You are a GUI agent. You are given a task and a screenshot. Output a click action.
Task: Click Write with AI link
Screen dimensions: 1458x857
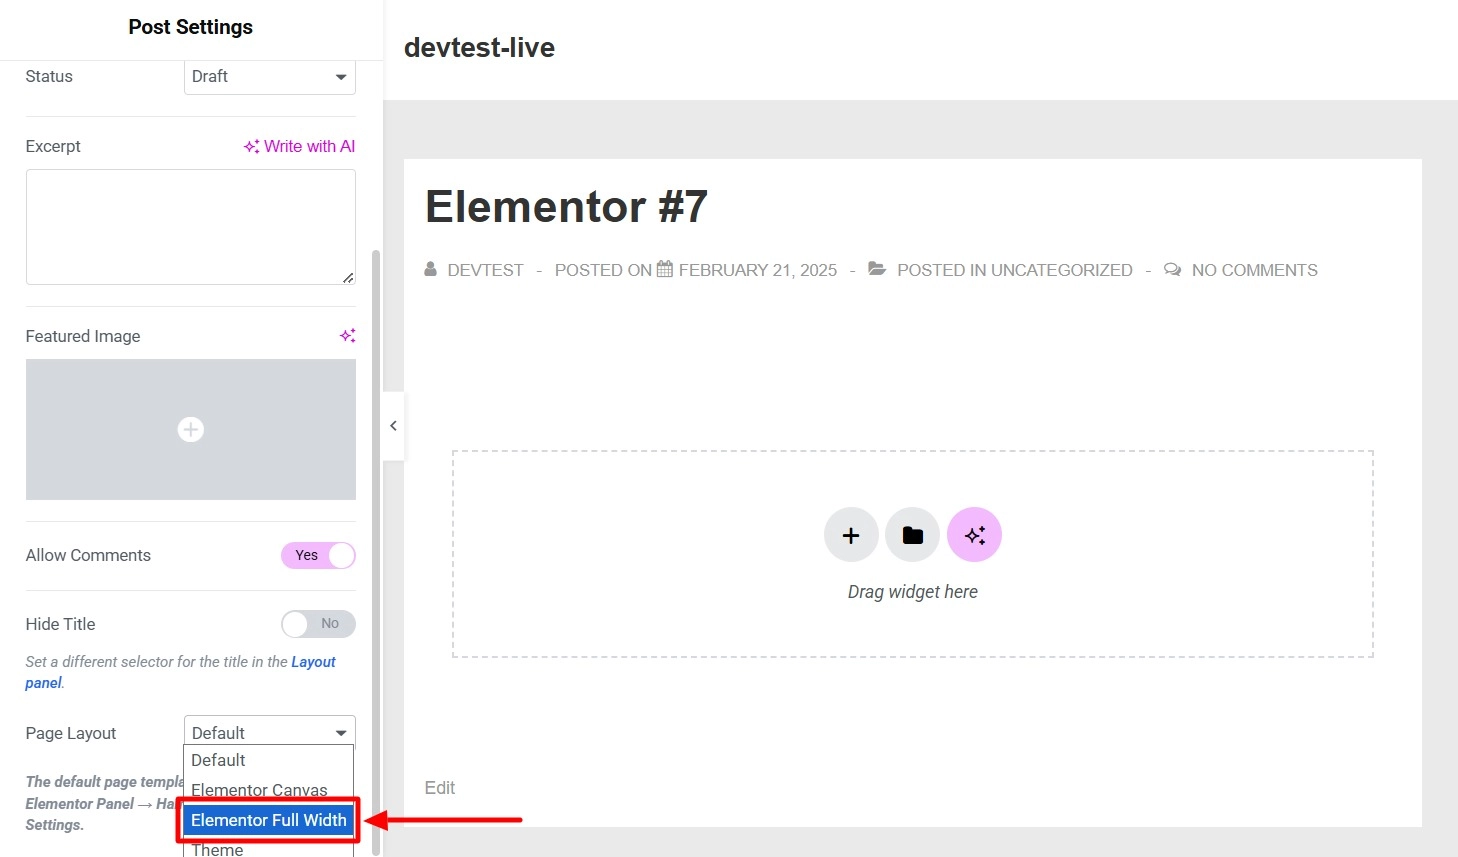point(299,146)
